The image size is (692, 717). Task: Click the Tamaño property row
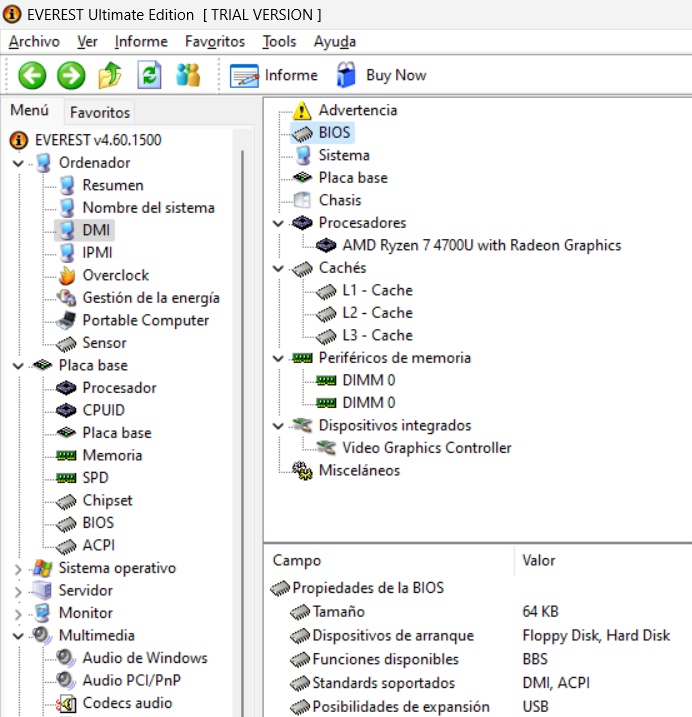(x=478, y=612)
